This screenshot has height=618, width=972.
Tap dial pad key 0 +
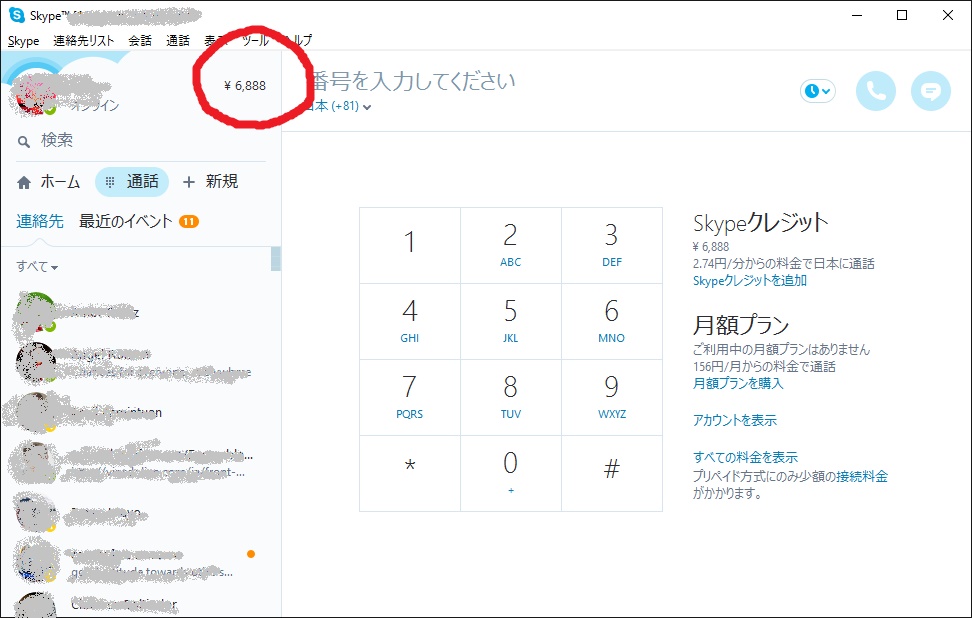click(511, 474)
